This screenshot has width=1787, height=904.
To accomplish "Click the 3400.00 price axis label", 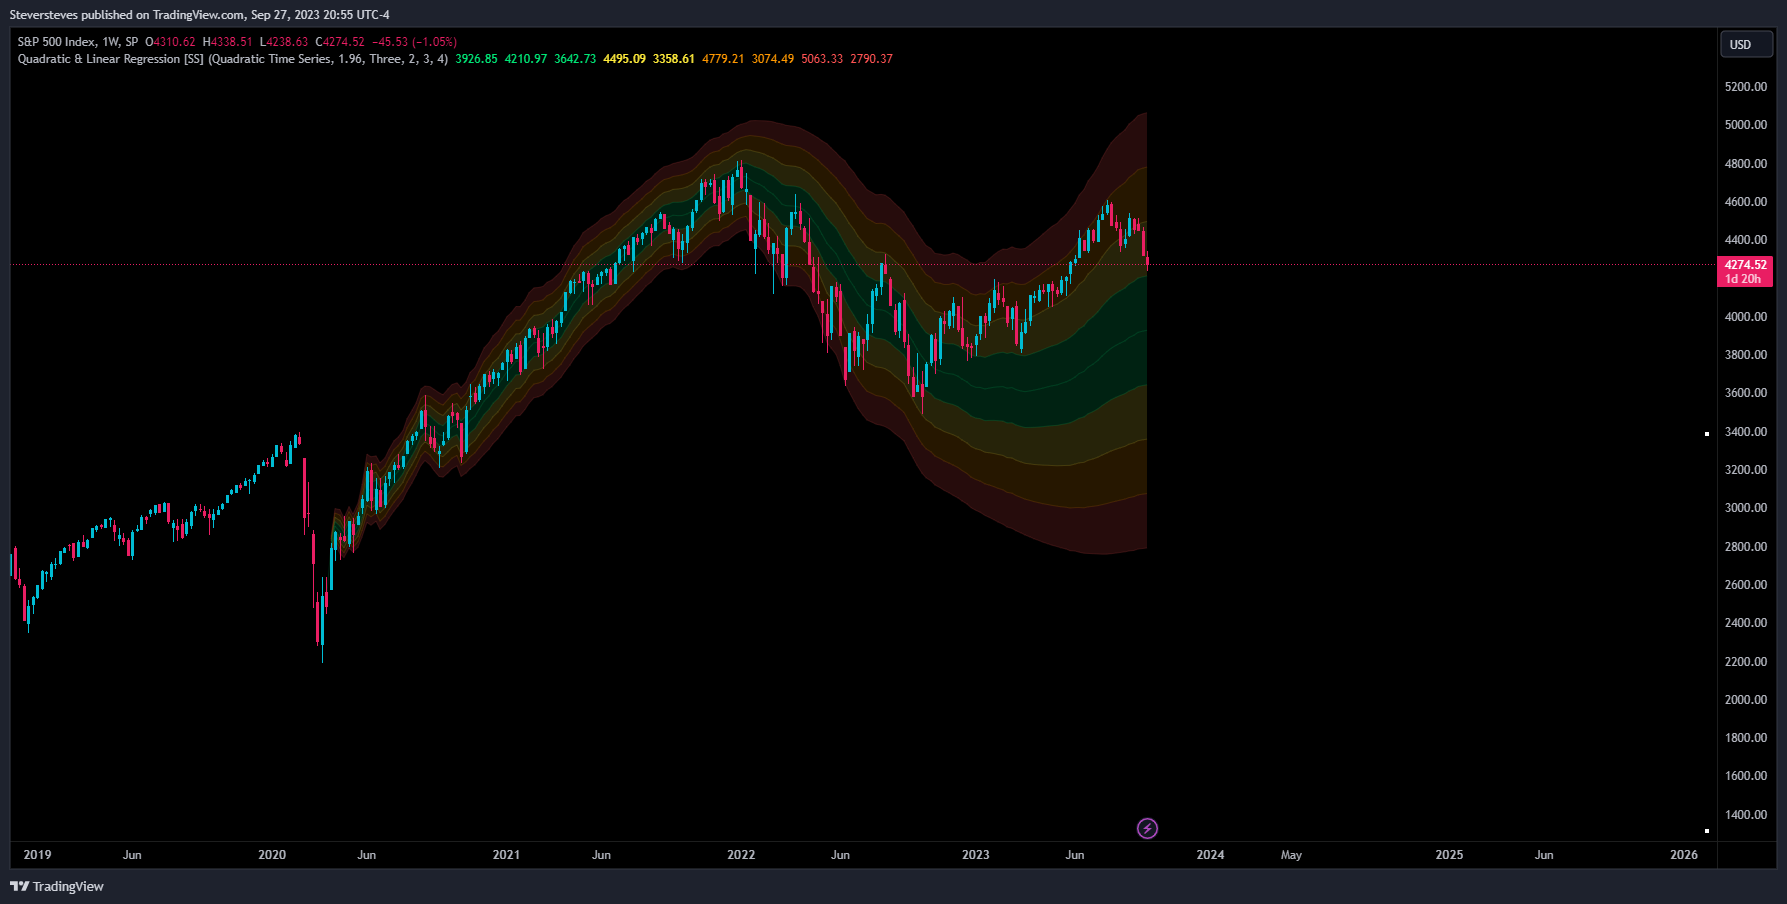I will coord(1746,432).
